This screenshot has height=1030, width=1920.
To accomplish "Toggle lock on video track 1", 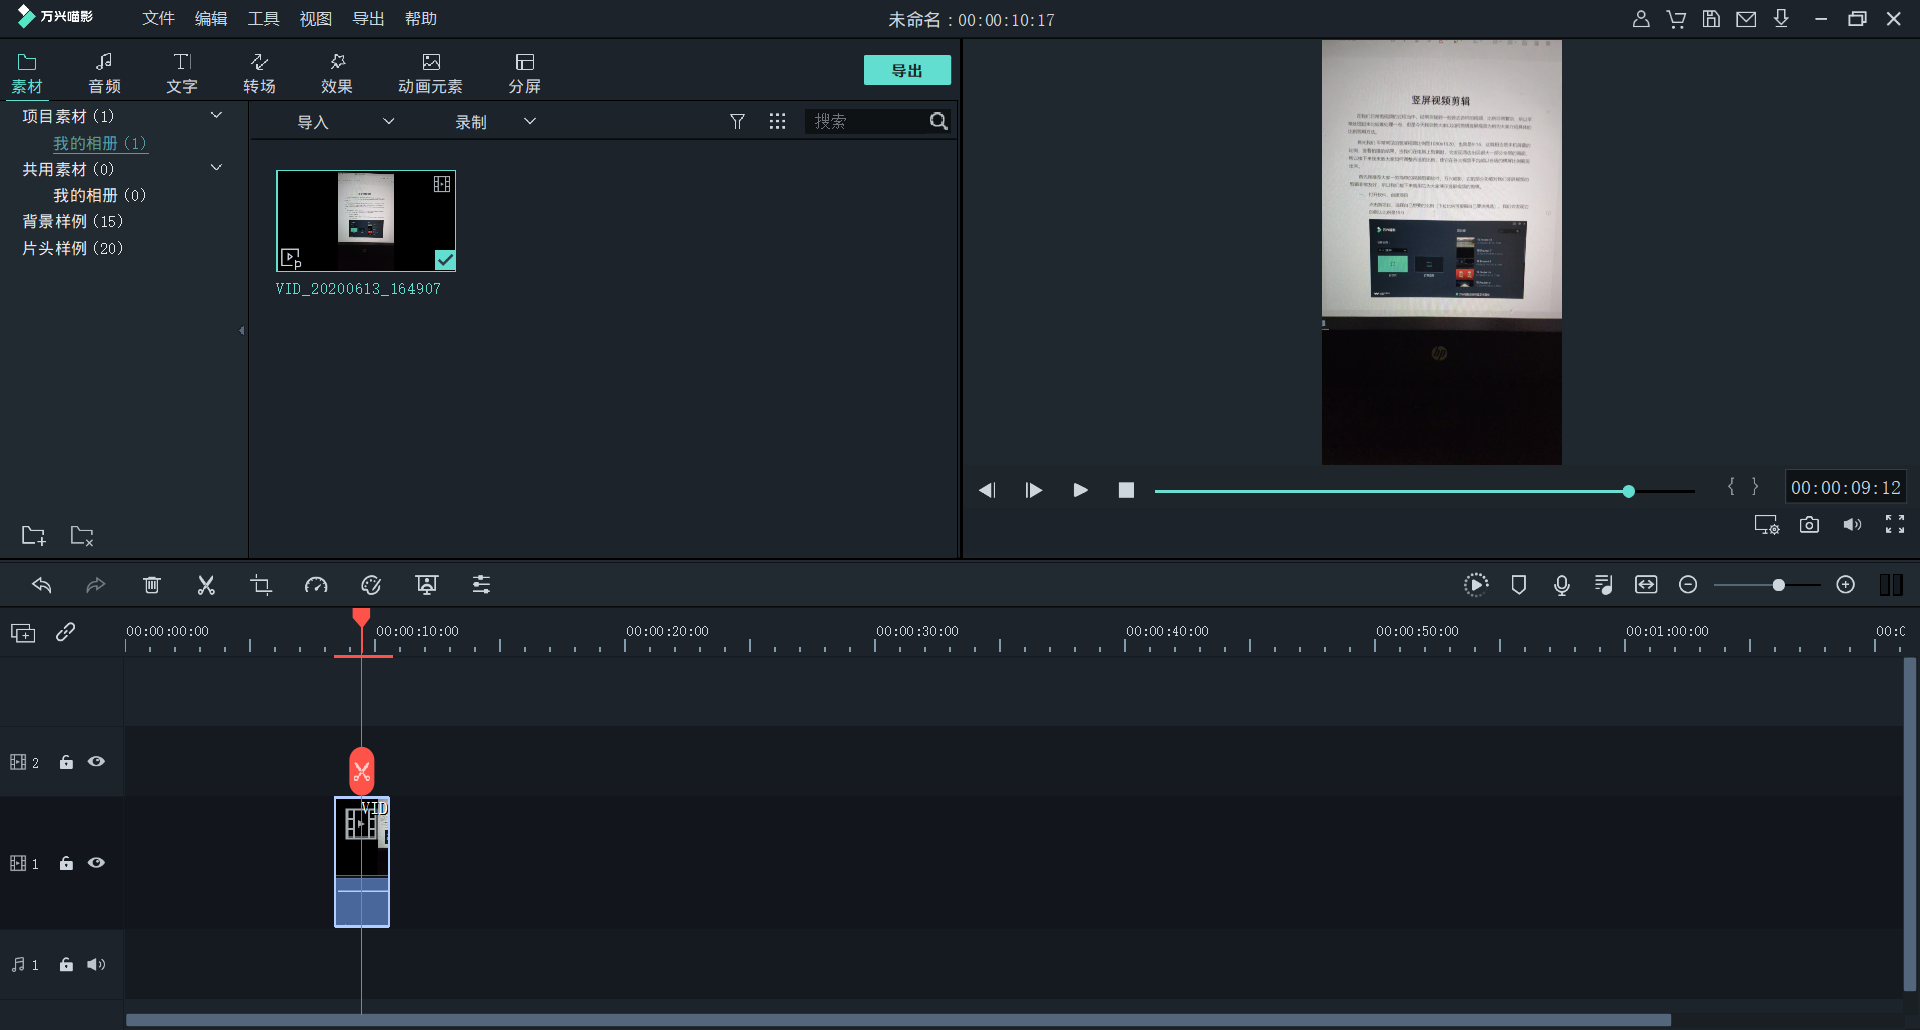I will 66,863.
